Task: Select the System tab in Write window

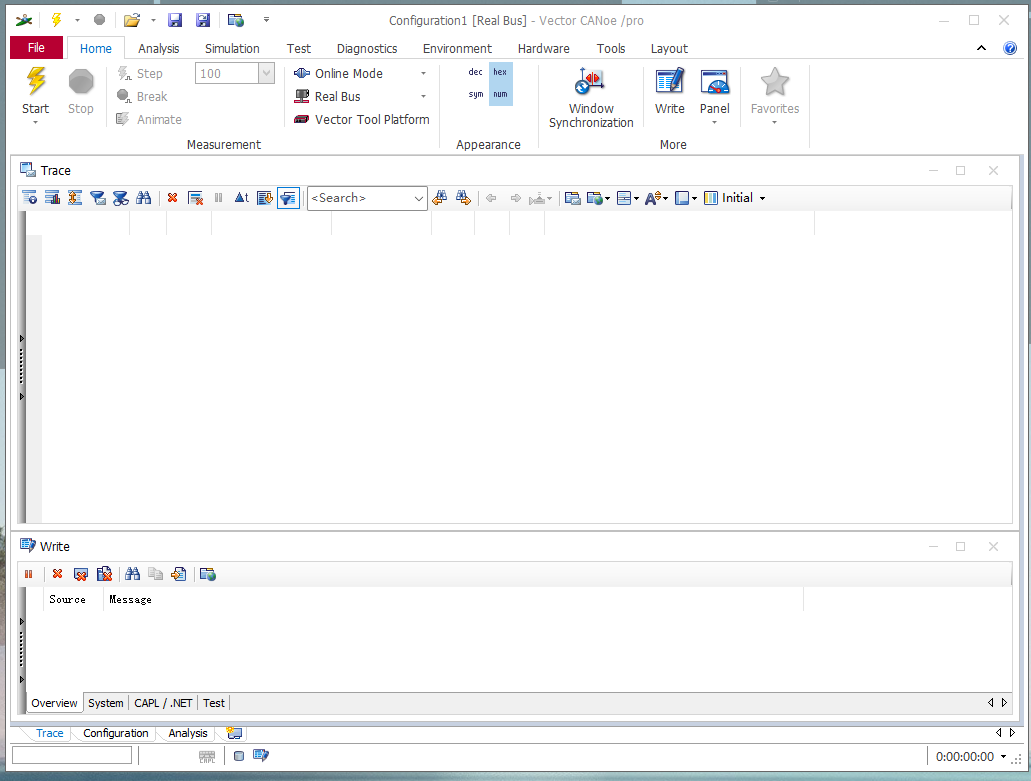Action: (105, 703)
